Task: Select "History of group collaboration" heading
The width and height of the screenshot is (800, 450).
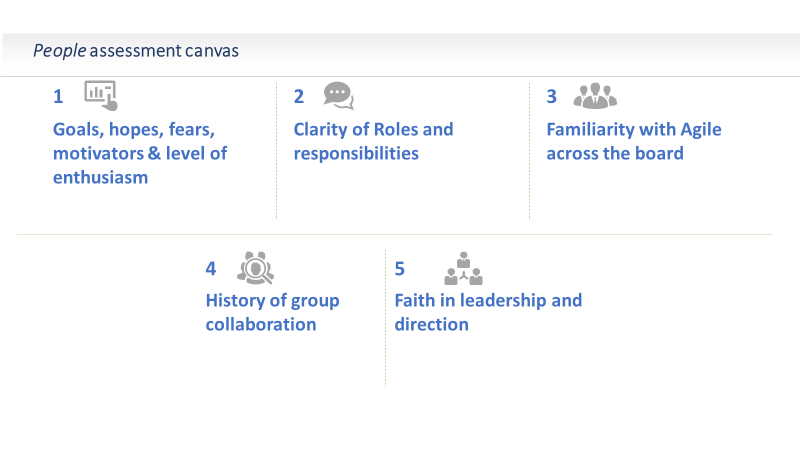Action: click(x=272, y=312)
